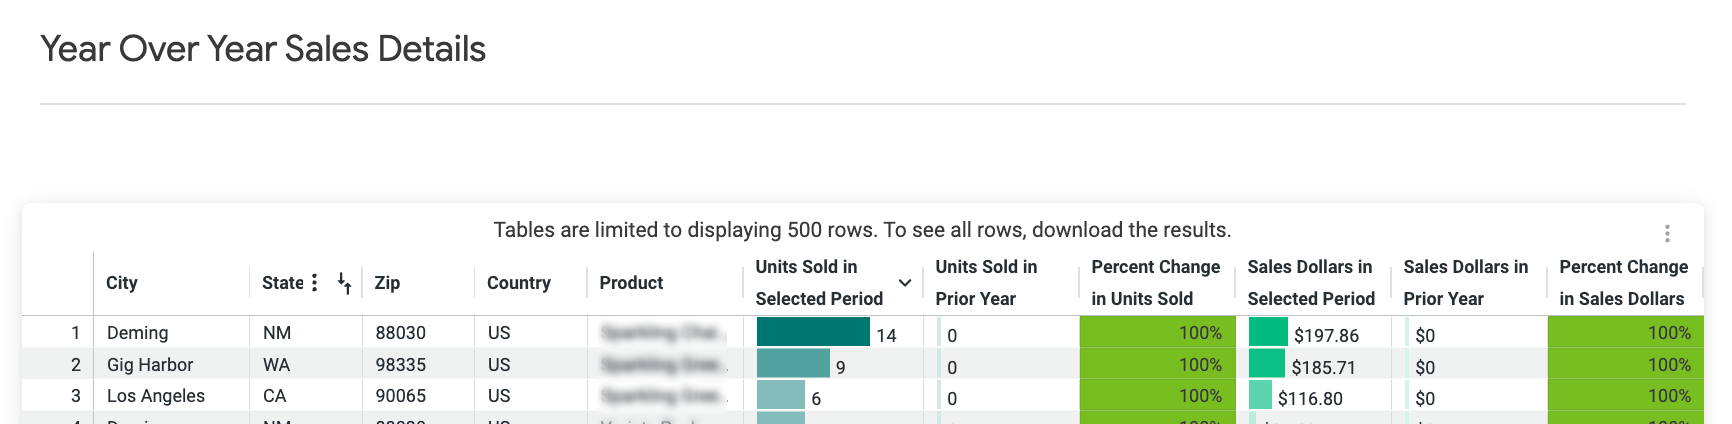
Task: Select the Country column header
Action: pyautogui.click(x=519, y=283)
